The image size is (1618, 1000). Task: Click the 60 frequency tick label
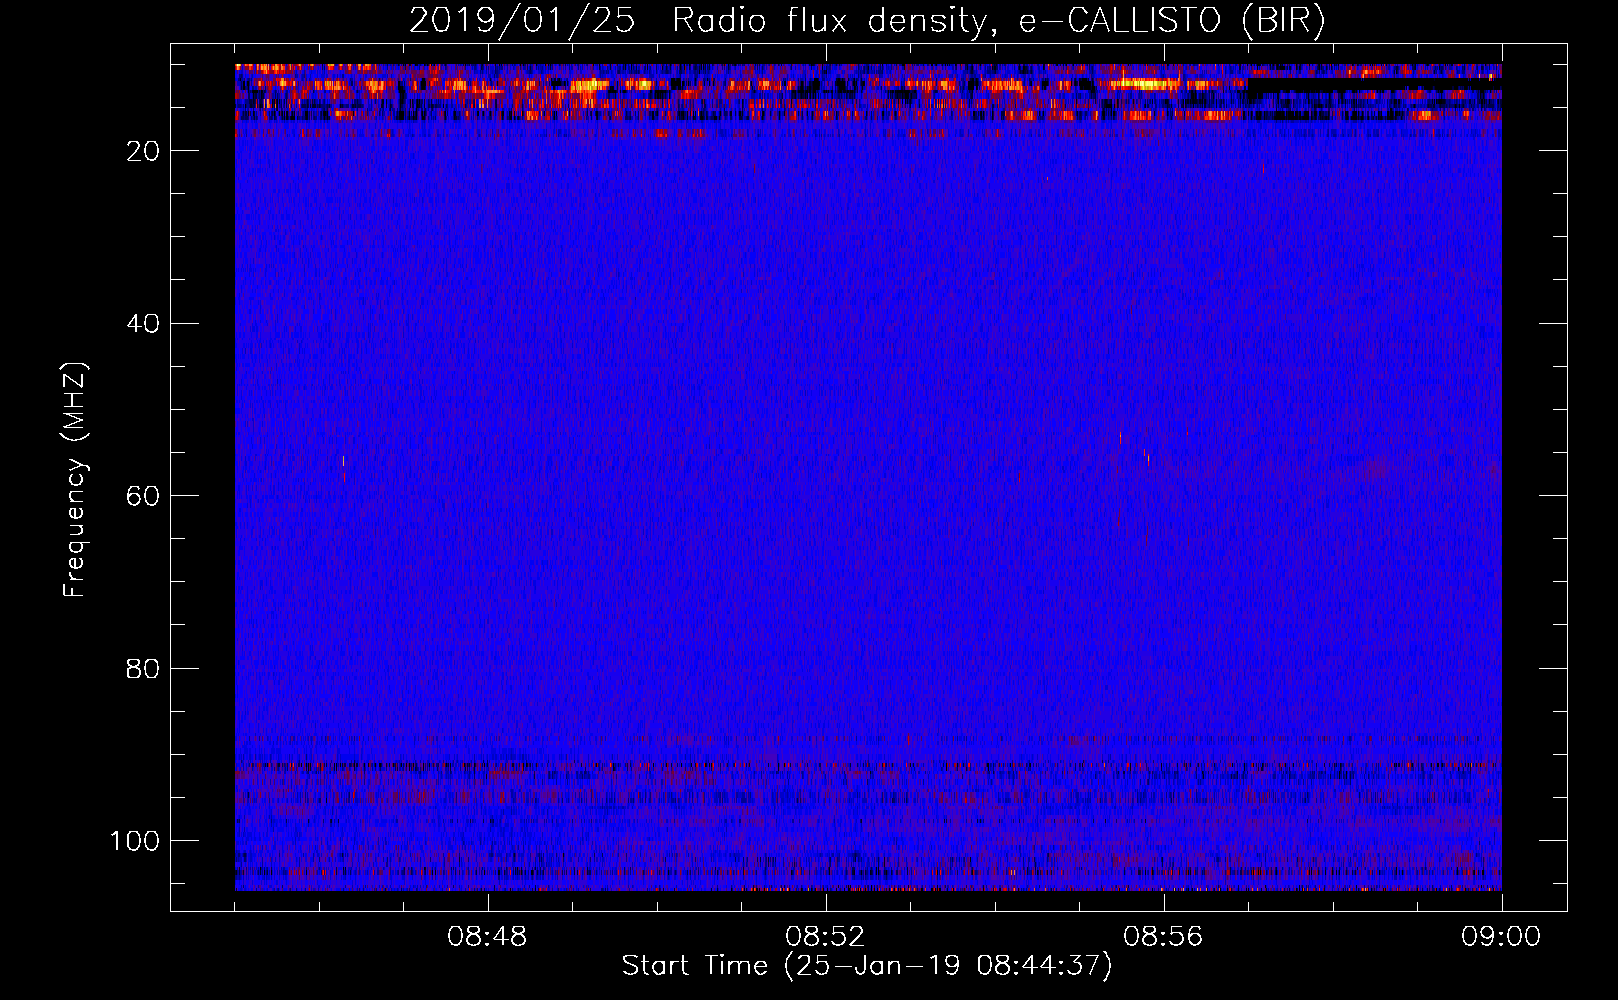(x=143, y=496)
